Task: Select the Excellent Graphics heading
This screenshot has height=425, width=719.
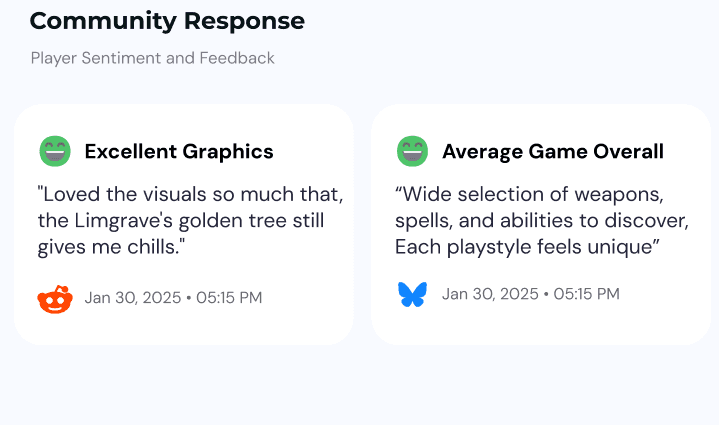Action: [179, 152]
